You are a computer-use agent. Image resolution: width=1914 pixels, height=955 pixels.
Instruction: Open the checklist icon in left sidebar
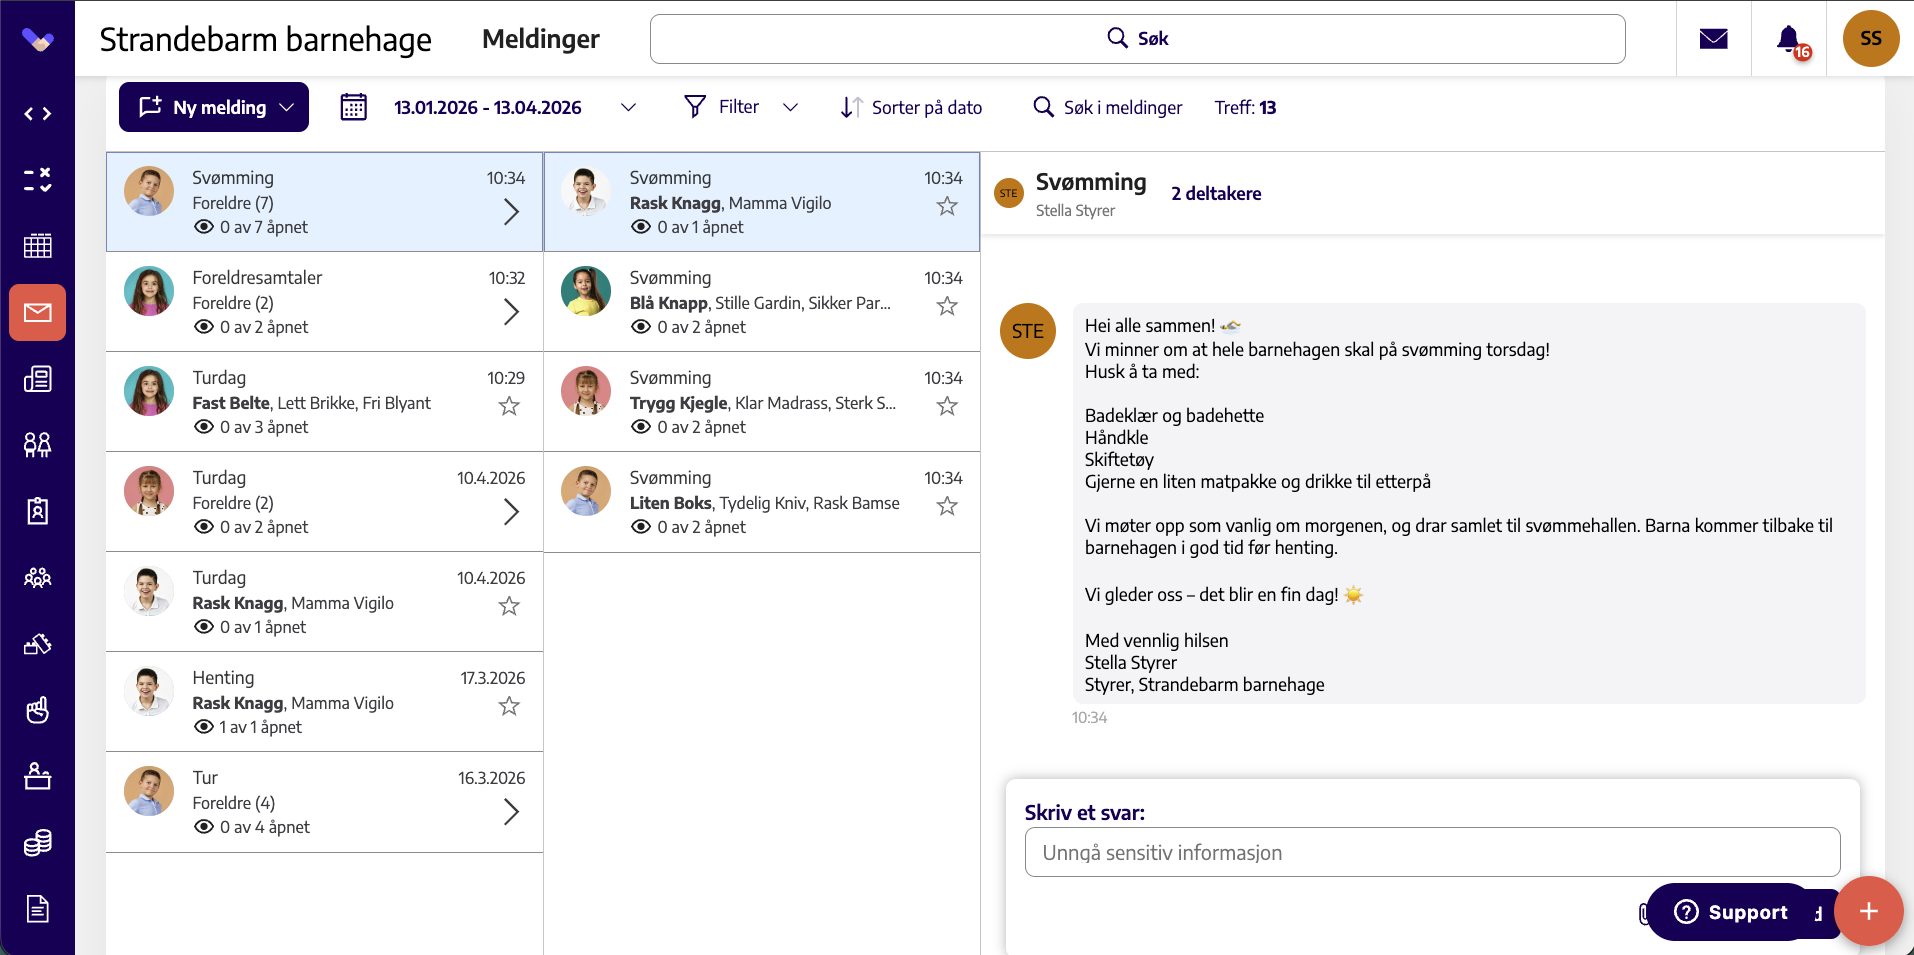(37, 180)
